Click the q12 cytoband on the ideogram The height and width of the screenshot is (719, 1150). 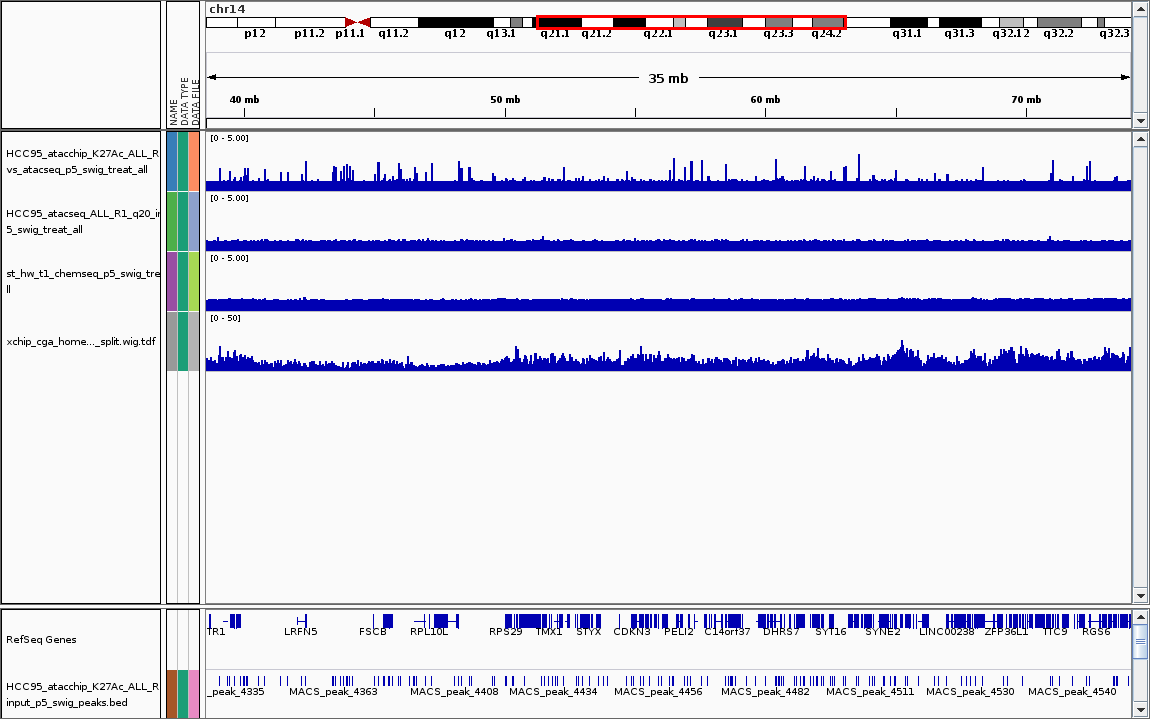(455, 21)
